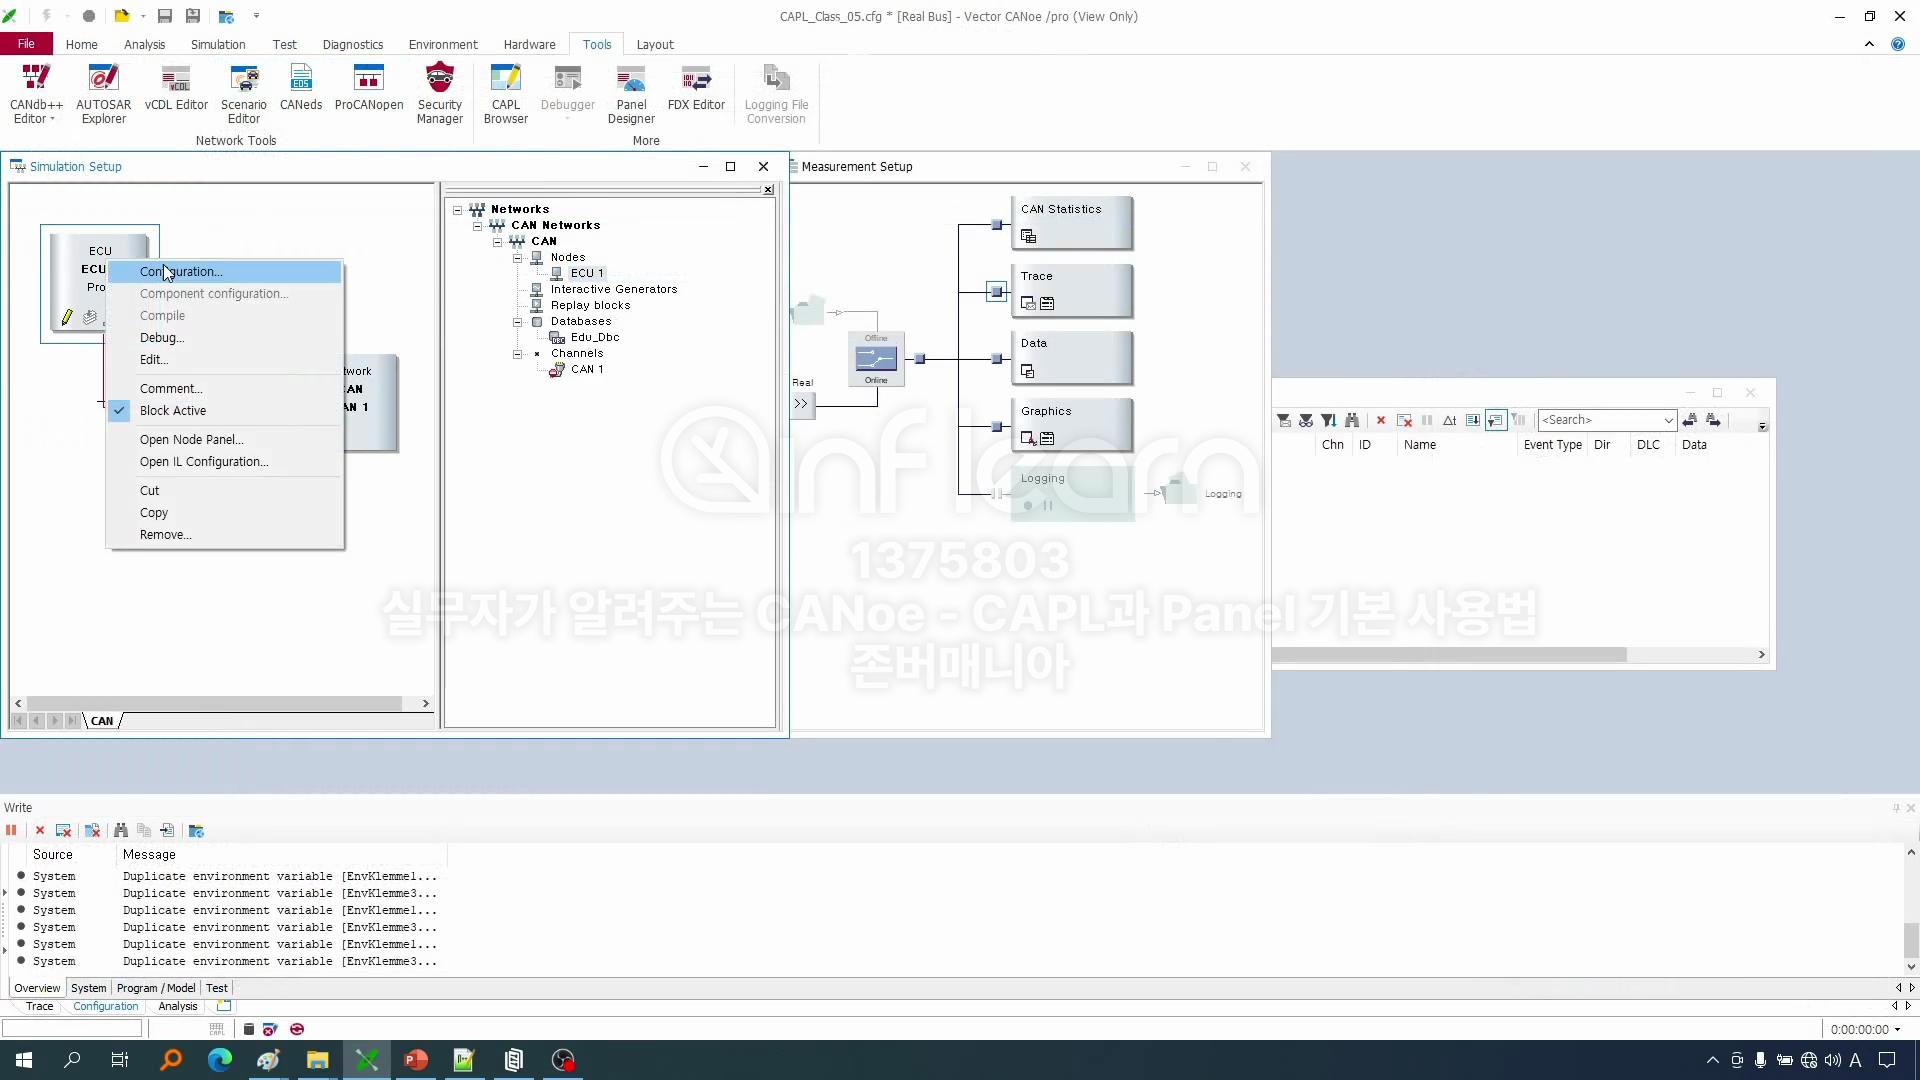Open the vCDL Editor
The width and height of the screenshot is (1920, 1080).
(x=176, y=88)
